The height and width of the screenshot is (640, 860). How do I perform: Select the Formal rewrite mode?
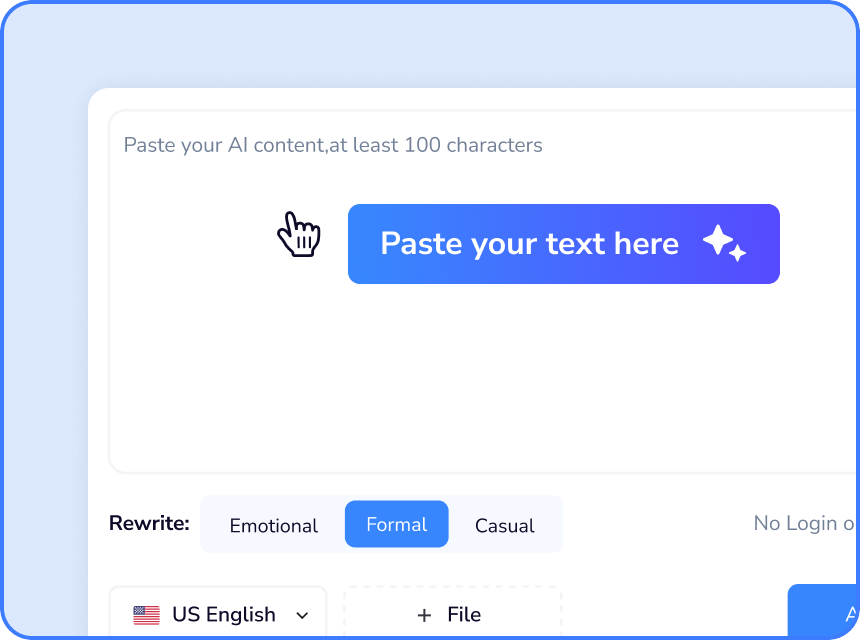tap(397, 525)
